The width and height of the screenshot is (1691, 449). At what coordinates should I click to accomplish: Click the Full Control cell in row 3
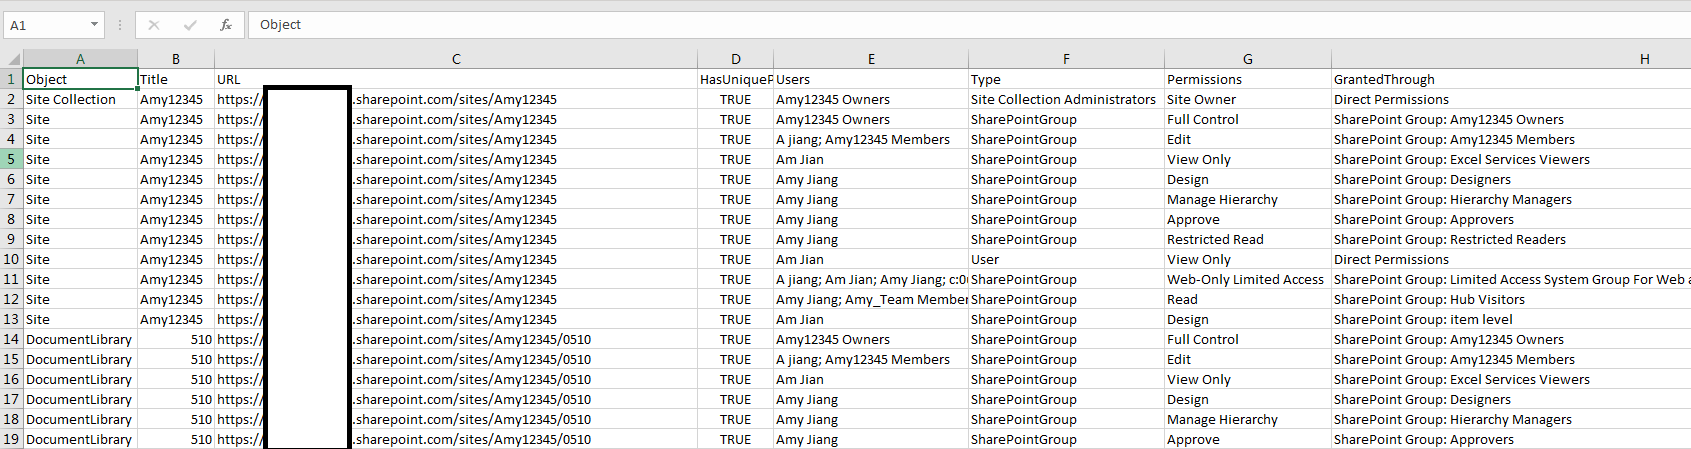click(x=1248, y=119)
